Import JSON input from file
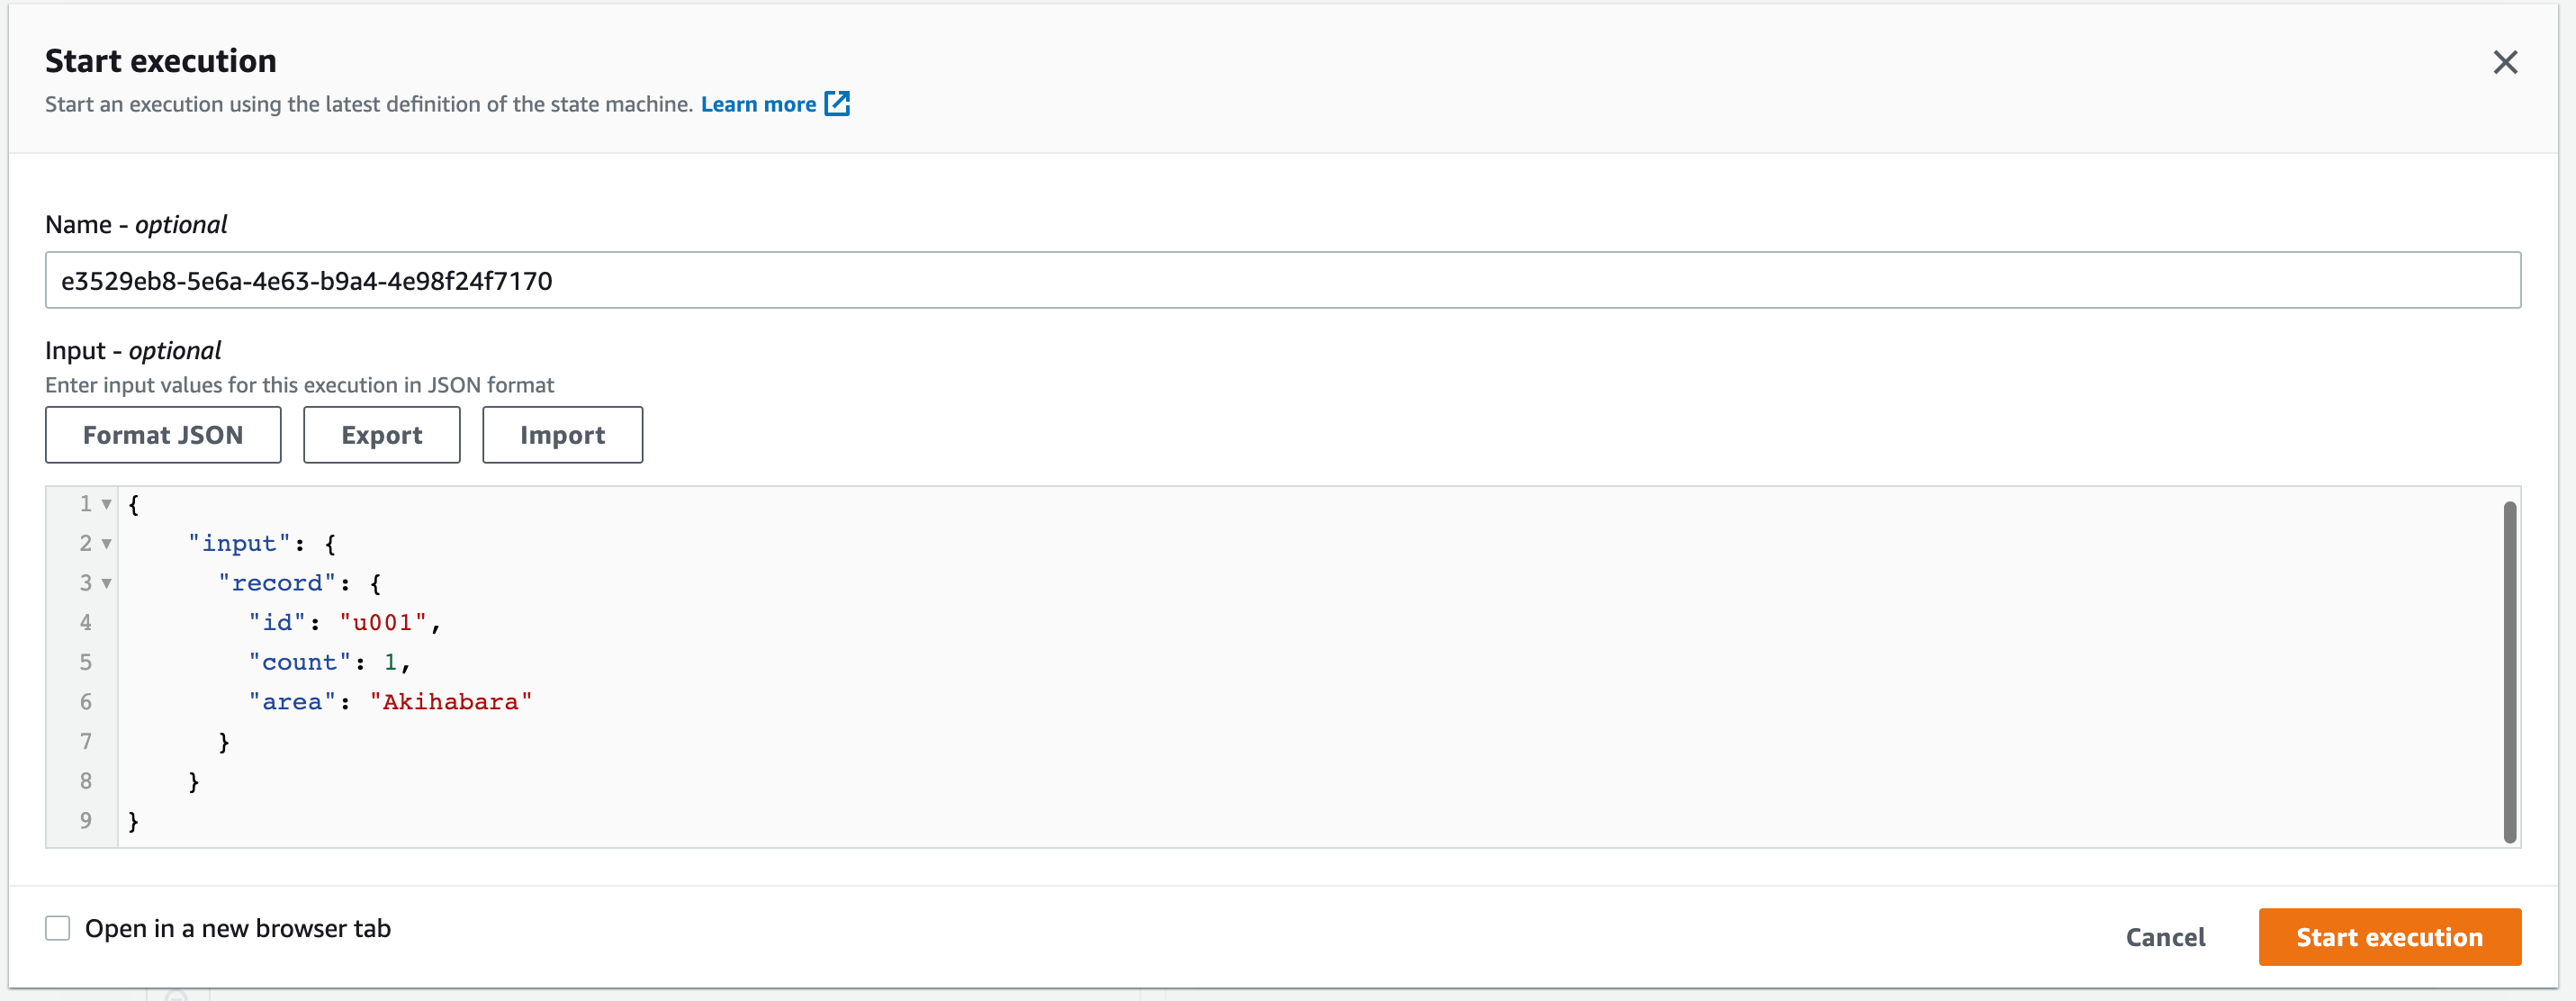Viewport: 2576px width, 1001px height. [562, 435]
